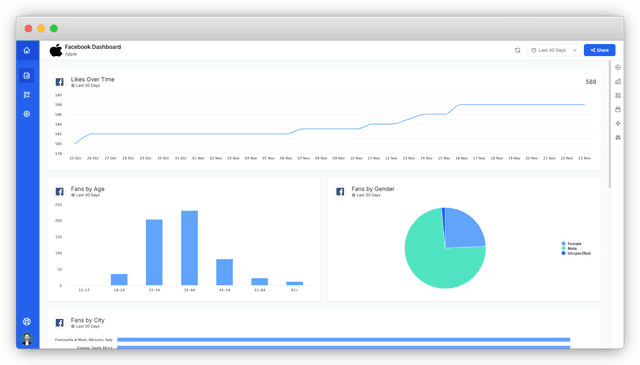Screen dimensions: 640x365
Task: Expand the Last 30 Days date dropdown
Action: coord(554,50)
